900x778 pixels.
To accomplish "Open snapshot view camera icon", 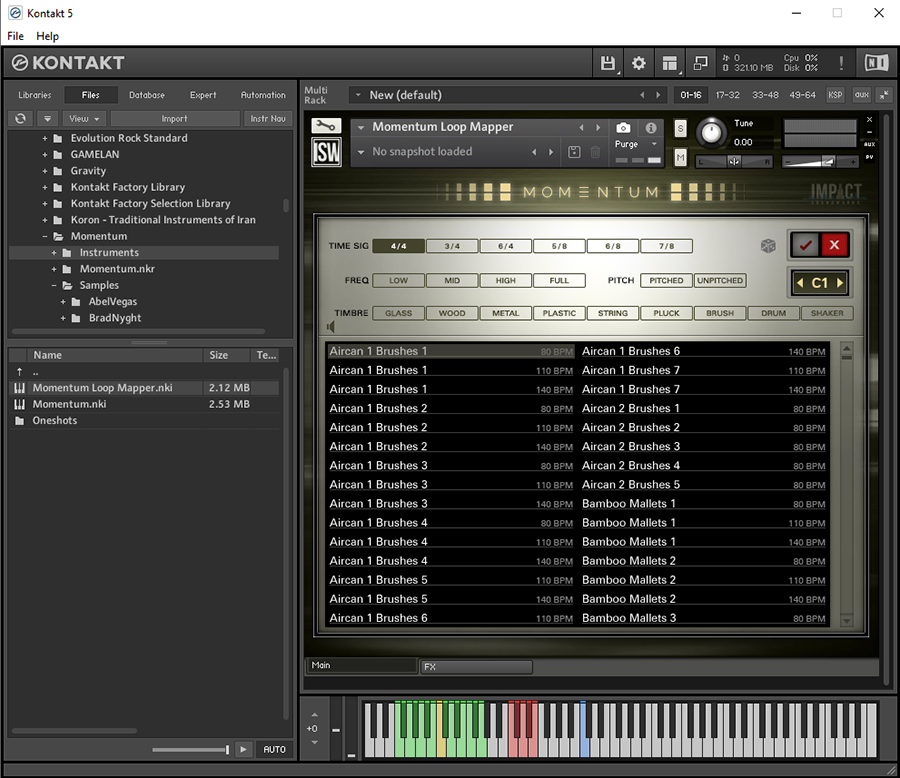I will point(623,127).
